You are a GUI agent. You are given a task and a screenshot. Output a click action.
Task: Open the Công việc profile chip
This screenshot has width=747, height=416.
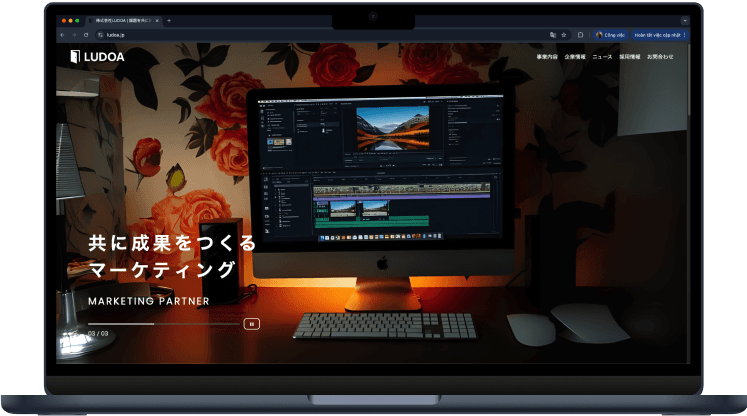pyautogui.click(x=611, y=35)
